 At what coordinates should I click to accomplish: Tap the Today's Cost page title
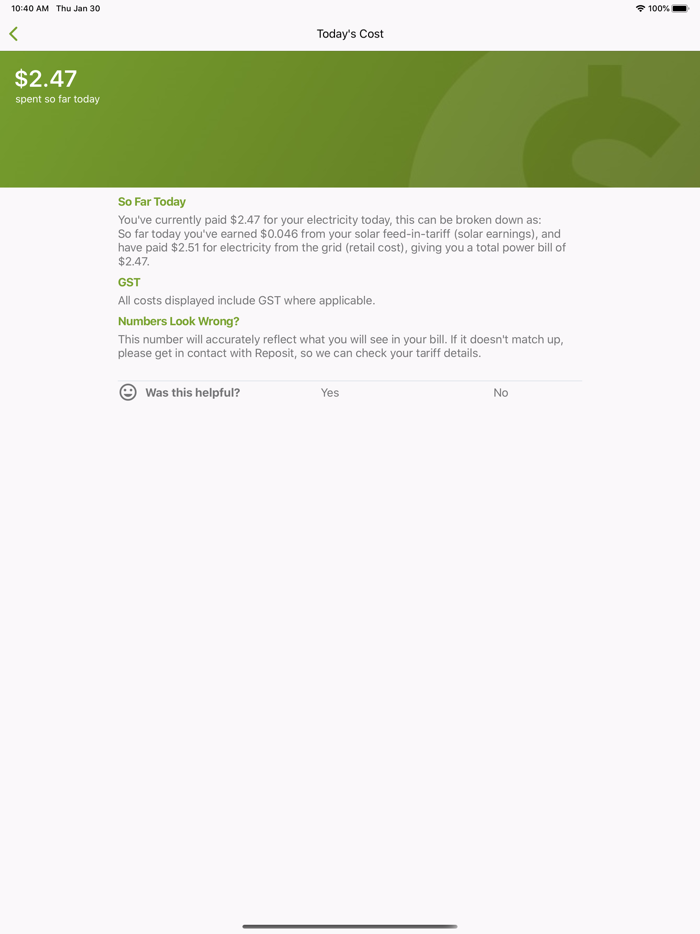tap(350, 34)
